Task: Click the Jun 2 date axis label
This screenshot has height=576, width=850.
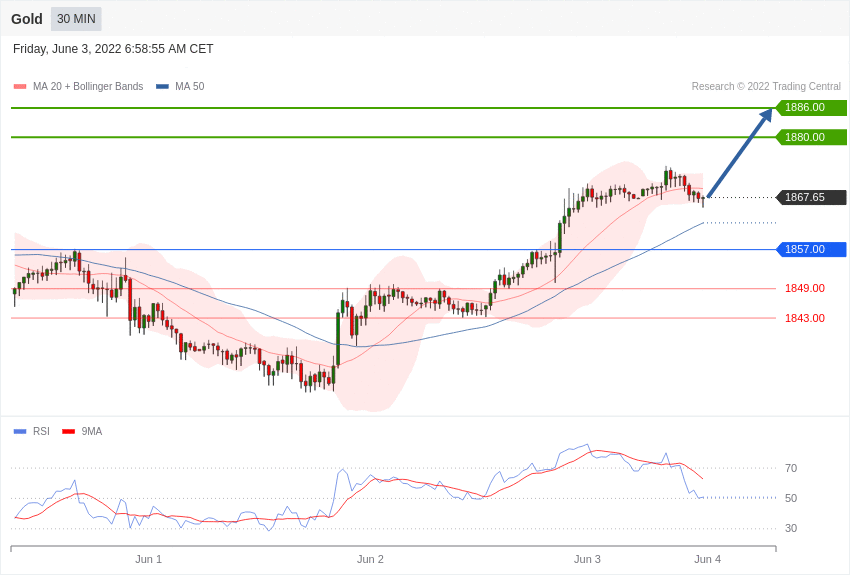Action: tap(370, 559)
